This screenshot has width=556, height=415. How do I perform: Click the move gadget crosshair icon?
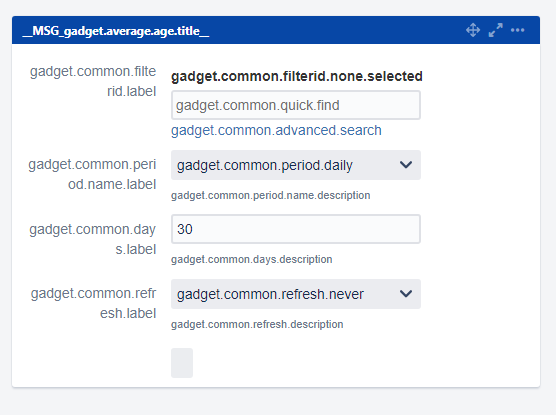(x=473, y=30)
